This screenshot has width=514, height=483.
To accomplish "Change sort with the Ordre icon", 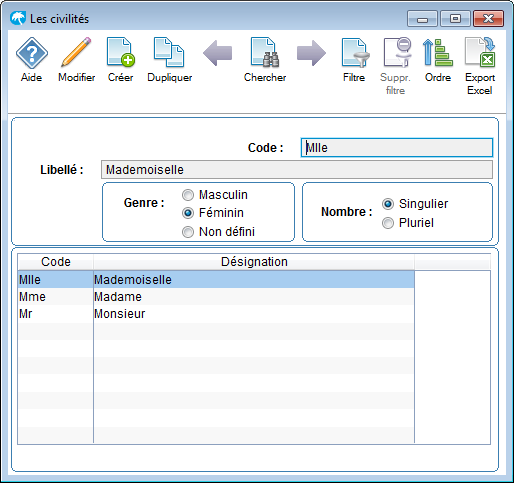I will [x=438, y=52].
